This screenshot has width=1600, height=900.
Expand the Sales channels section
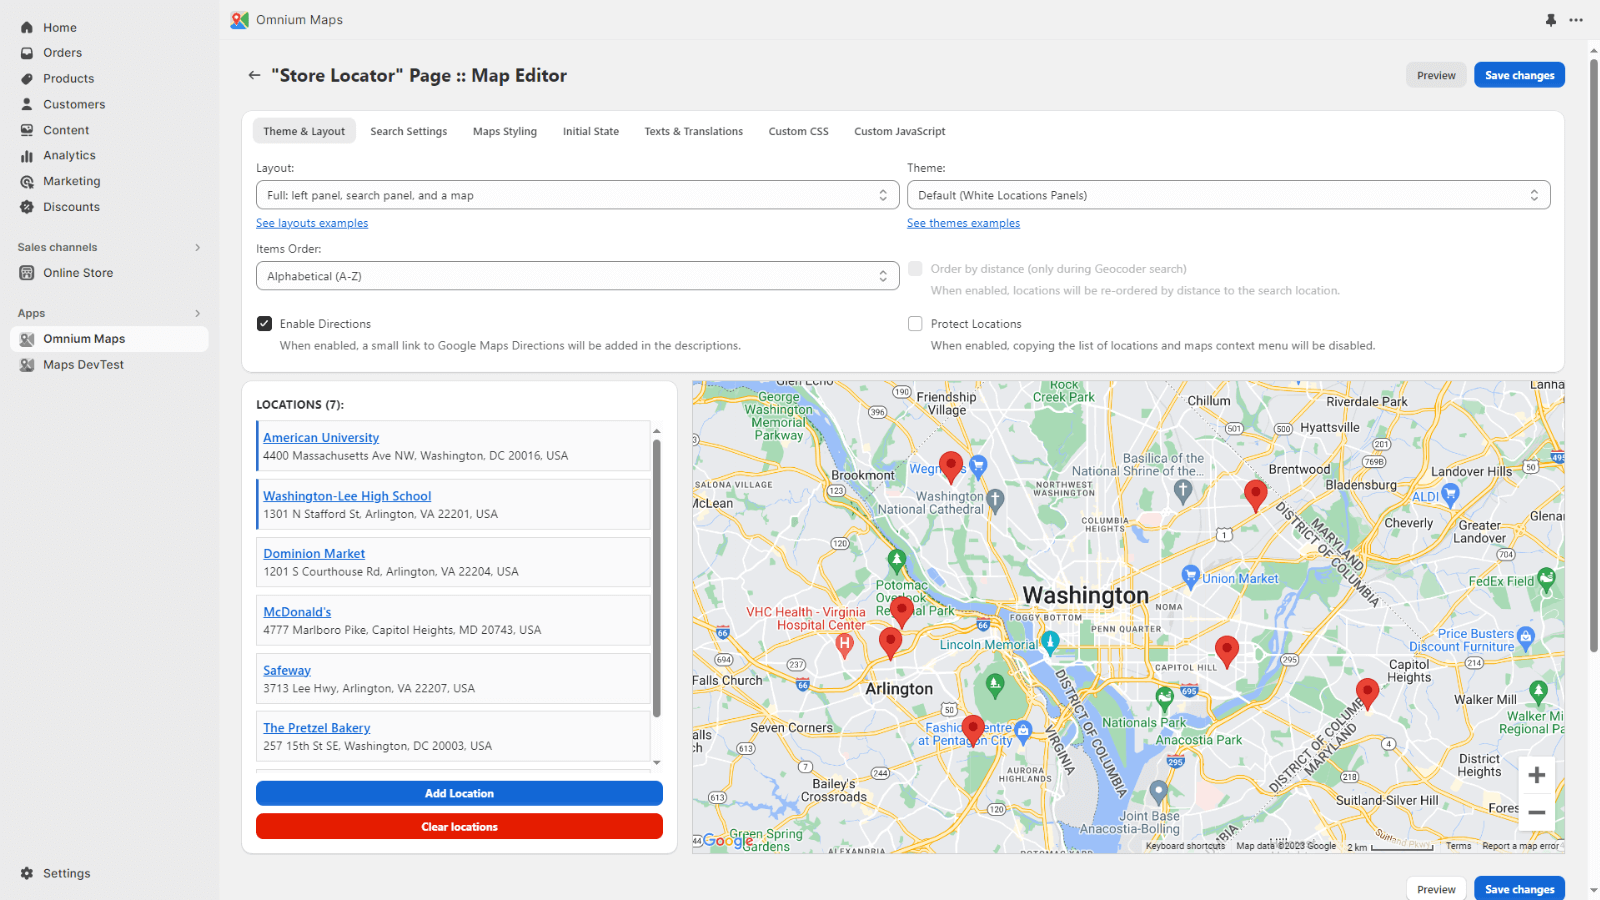pyautogui.click(x=197, y=247)
